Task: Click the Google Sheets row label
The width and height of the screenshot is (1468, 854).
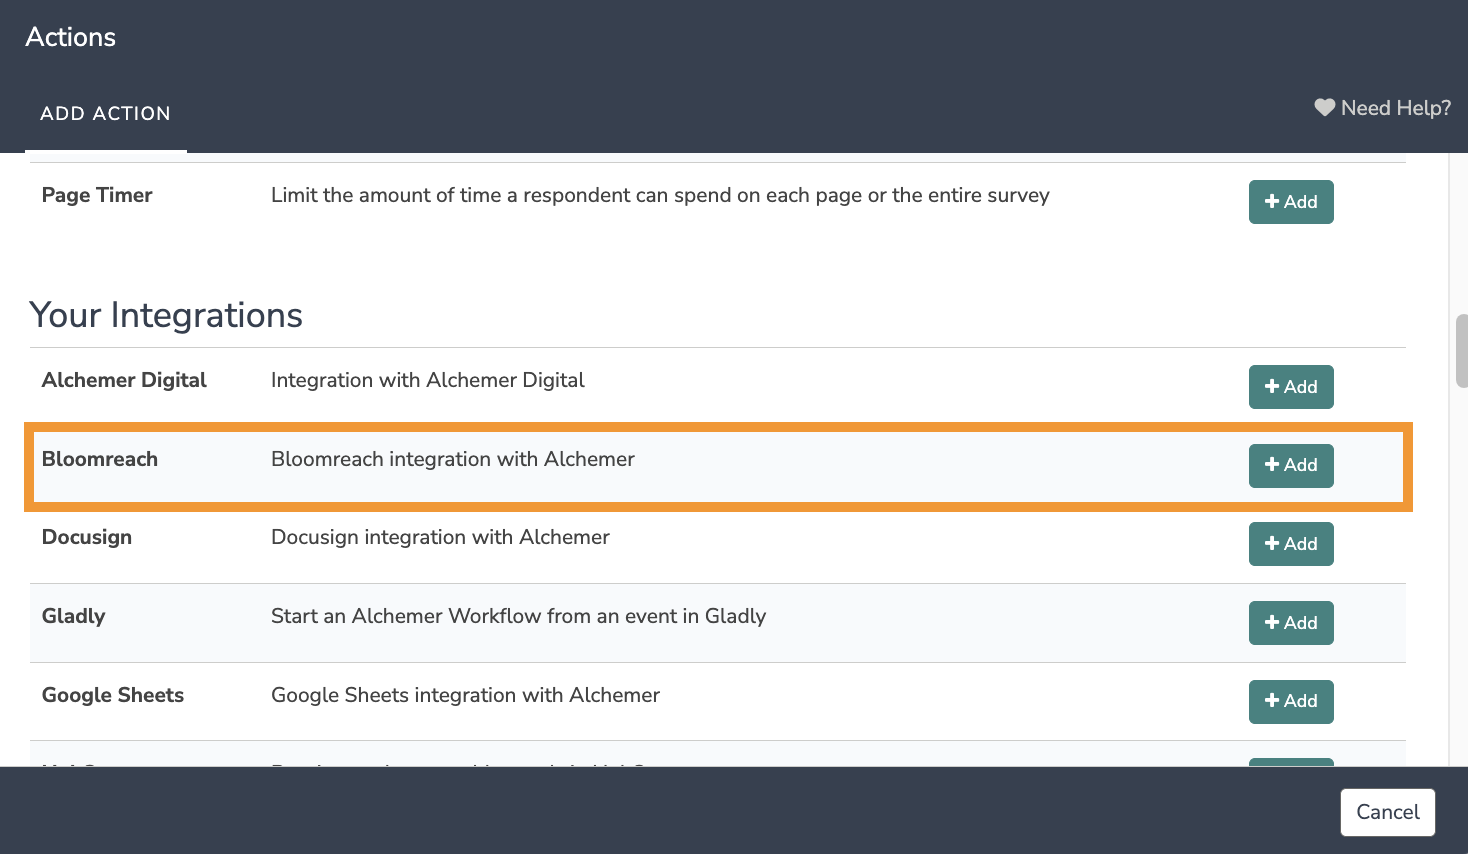Action: tap(113, 695)
